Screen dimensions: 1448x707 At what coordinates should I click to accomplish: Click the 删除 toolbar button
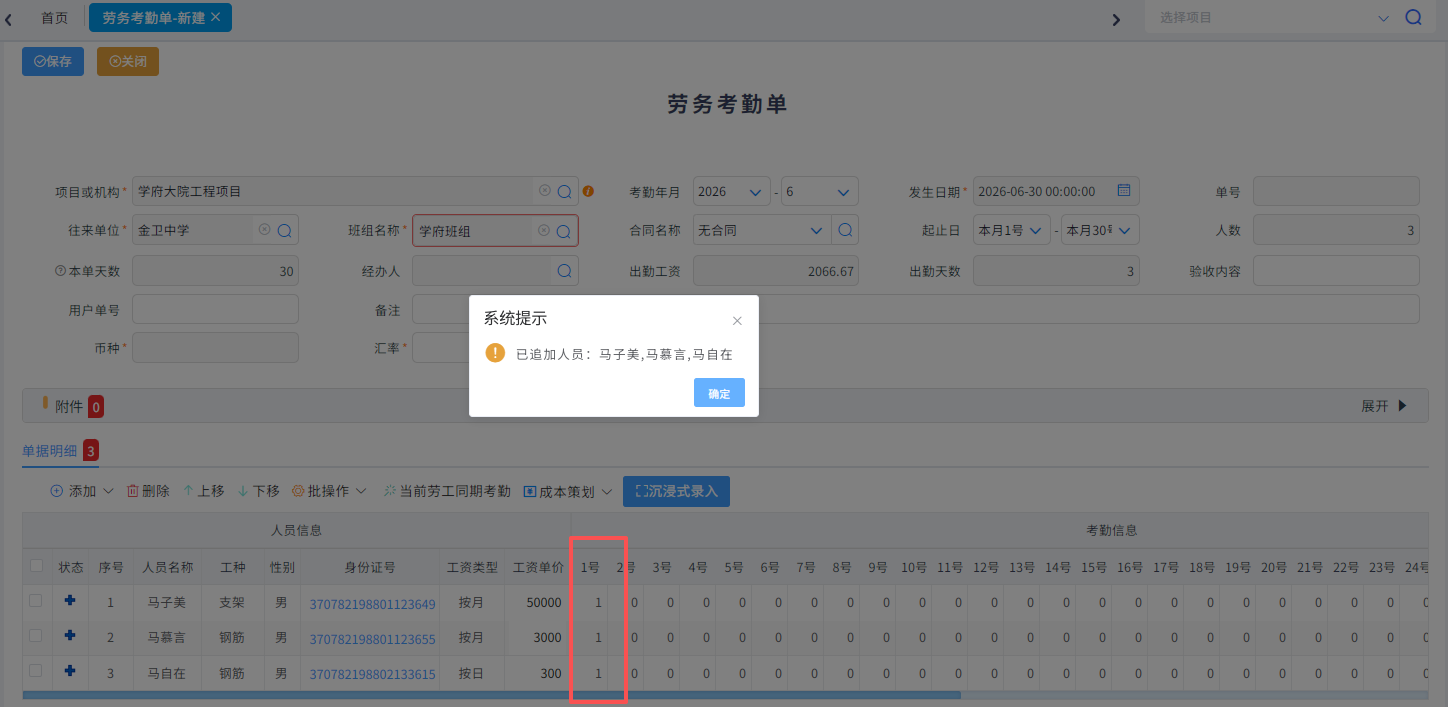click(148, 491)
